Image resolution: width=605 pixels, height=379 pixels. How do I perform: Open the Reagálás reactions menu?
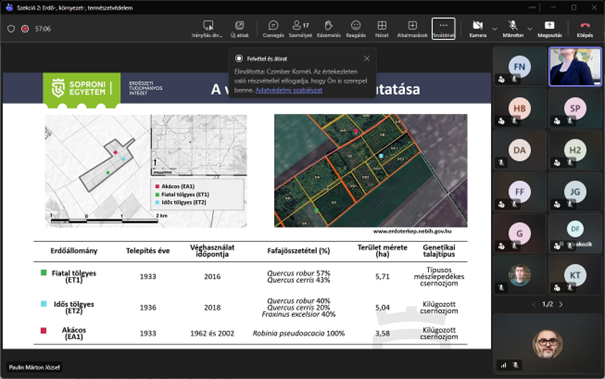point(356,29)
